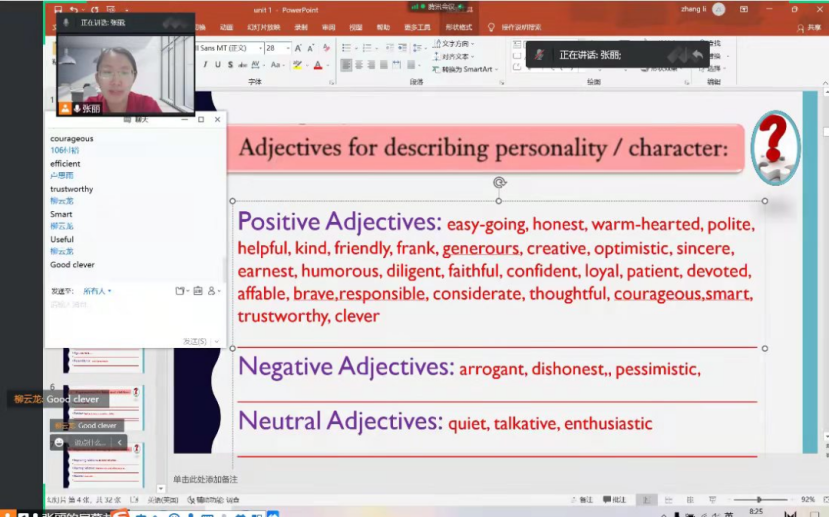
Task: Click the text highlight color icon
Action: [298, 66]
